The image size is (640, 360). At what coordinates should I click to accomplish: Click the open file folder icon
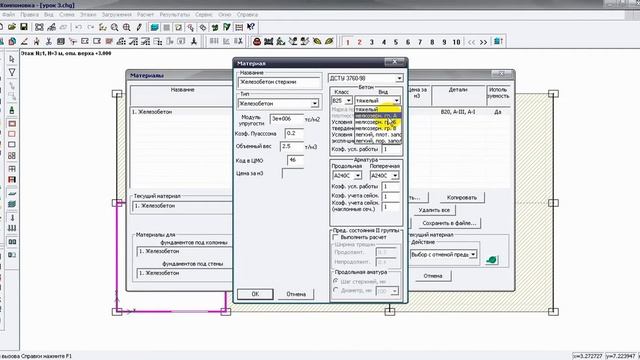12,27
